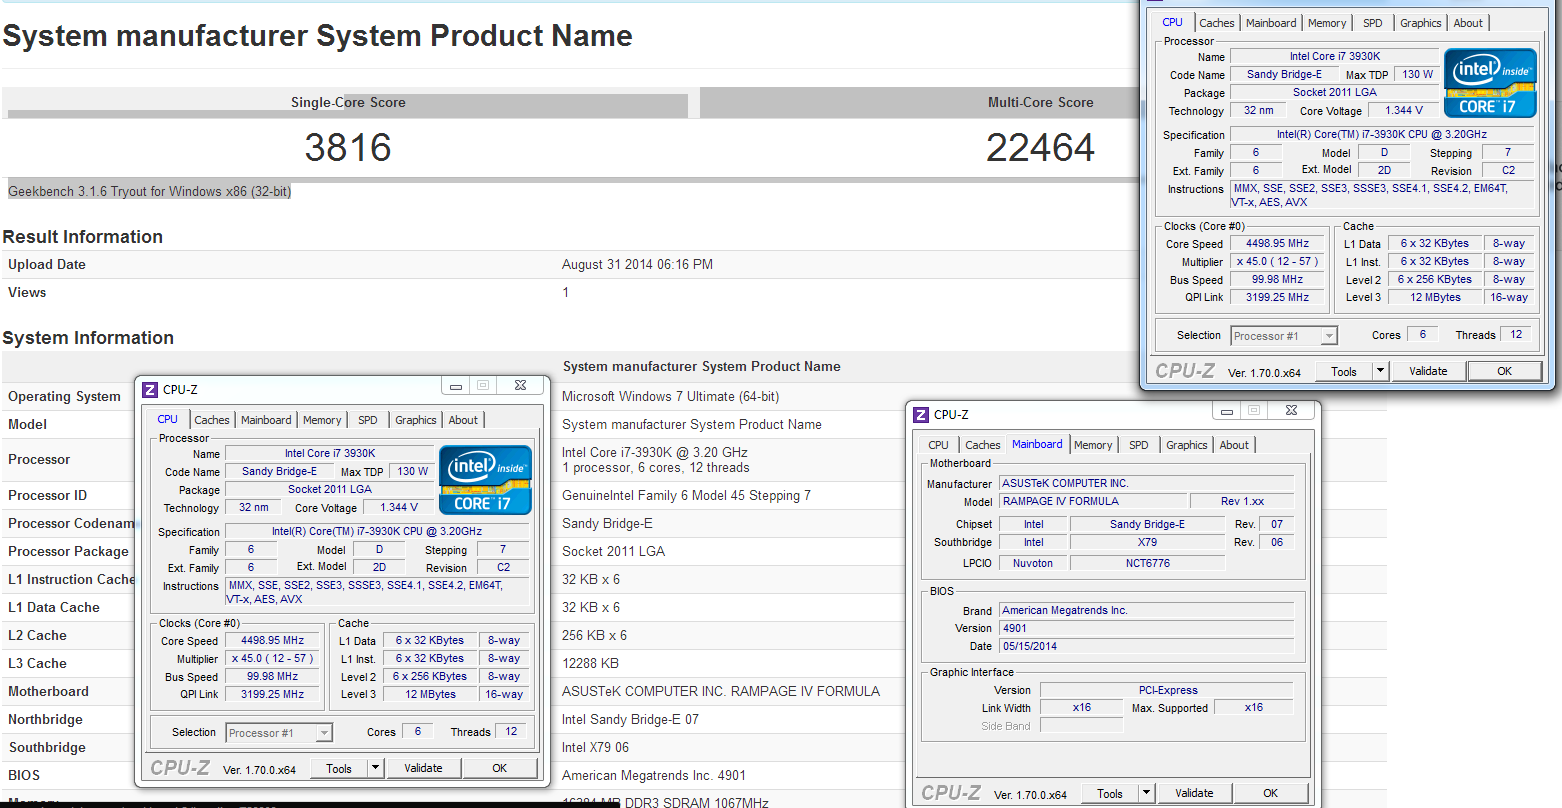
Task: Click the Southbridge value X79 in Mainboard window
Action: (1147, 542)
